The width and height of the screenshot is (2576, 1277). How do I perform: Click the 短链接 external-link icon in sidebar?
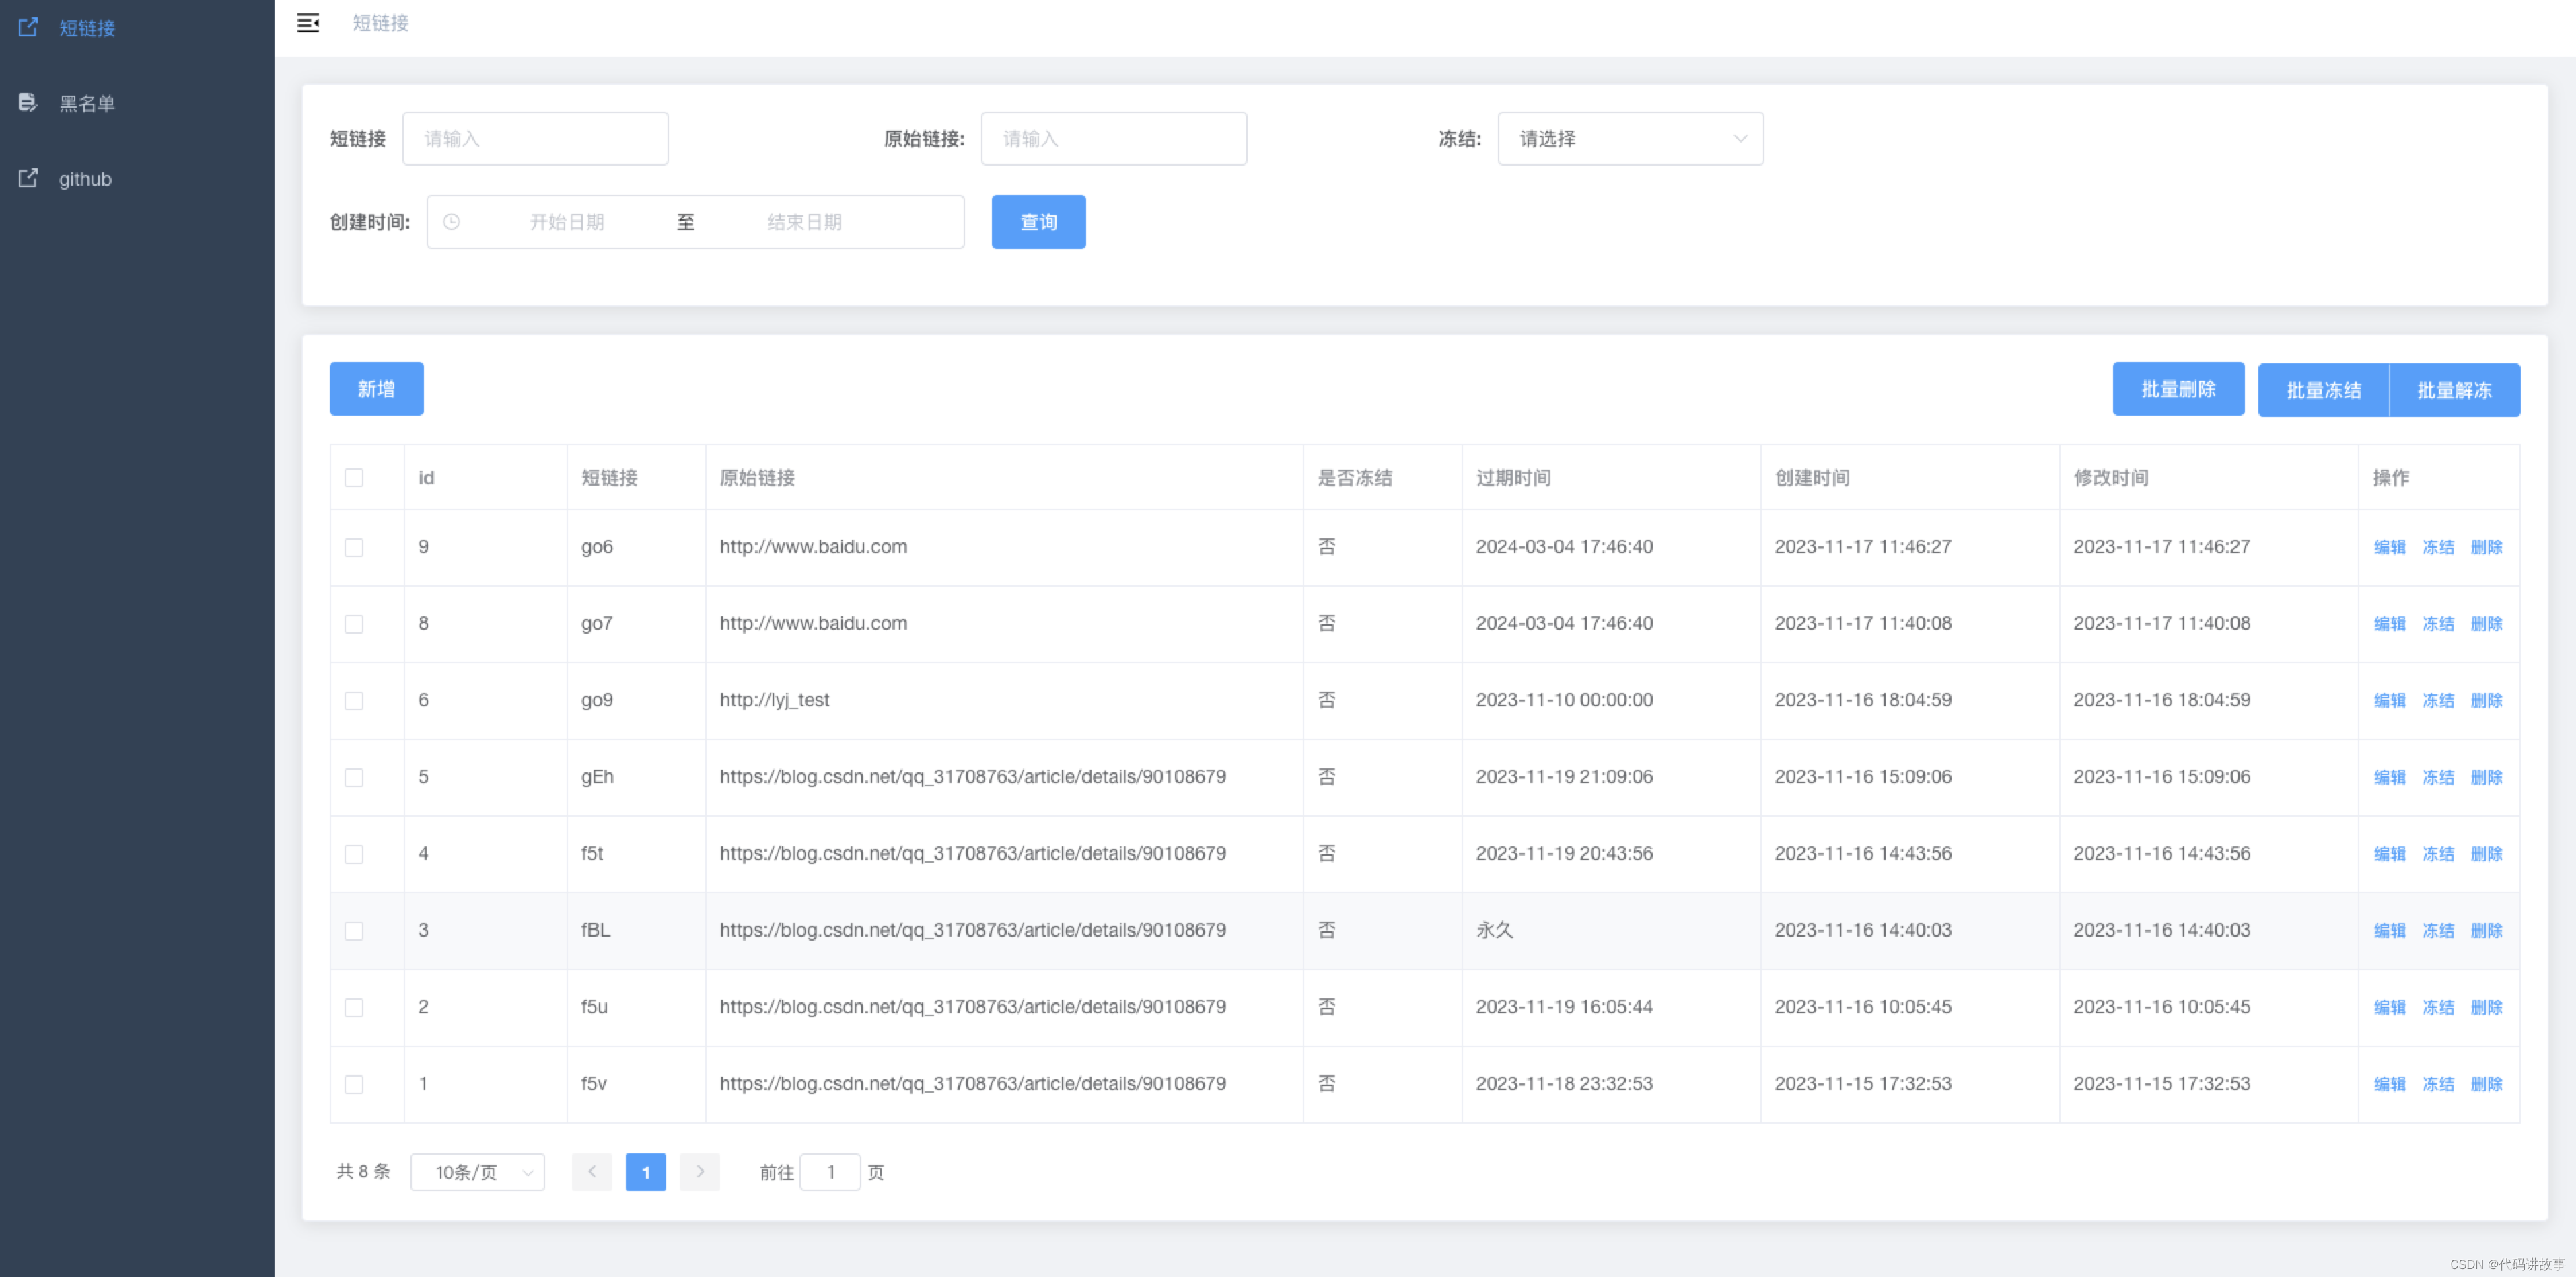coord(28,27)
